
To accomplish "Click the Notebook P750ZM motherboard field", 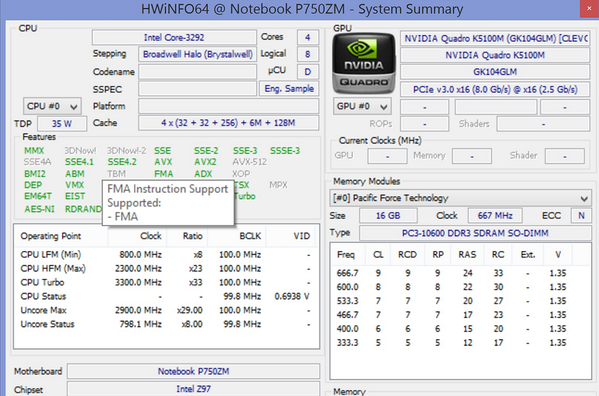I will [193, 371].
